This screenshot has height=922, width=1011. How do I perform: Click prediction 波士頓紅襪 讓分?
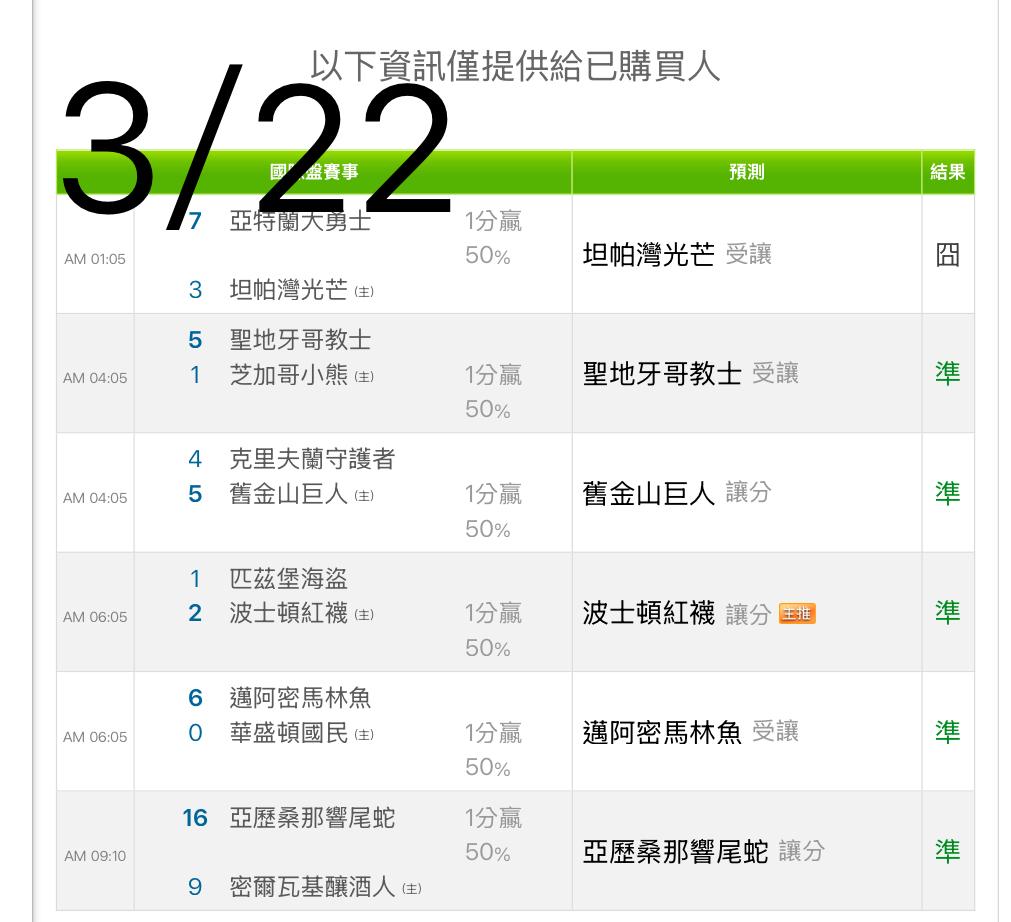tap(677, 613)
